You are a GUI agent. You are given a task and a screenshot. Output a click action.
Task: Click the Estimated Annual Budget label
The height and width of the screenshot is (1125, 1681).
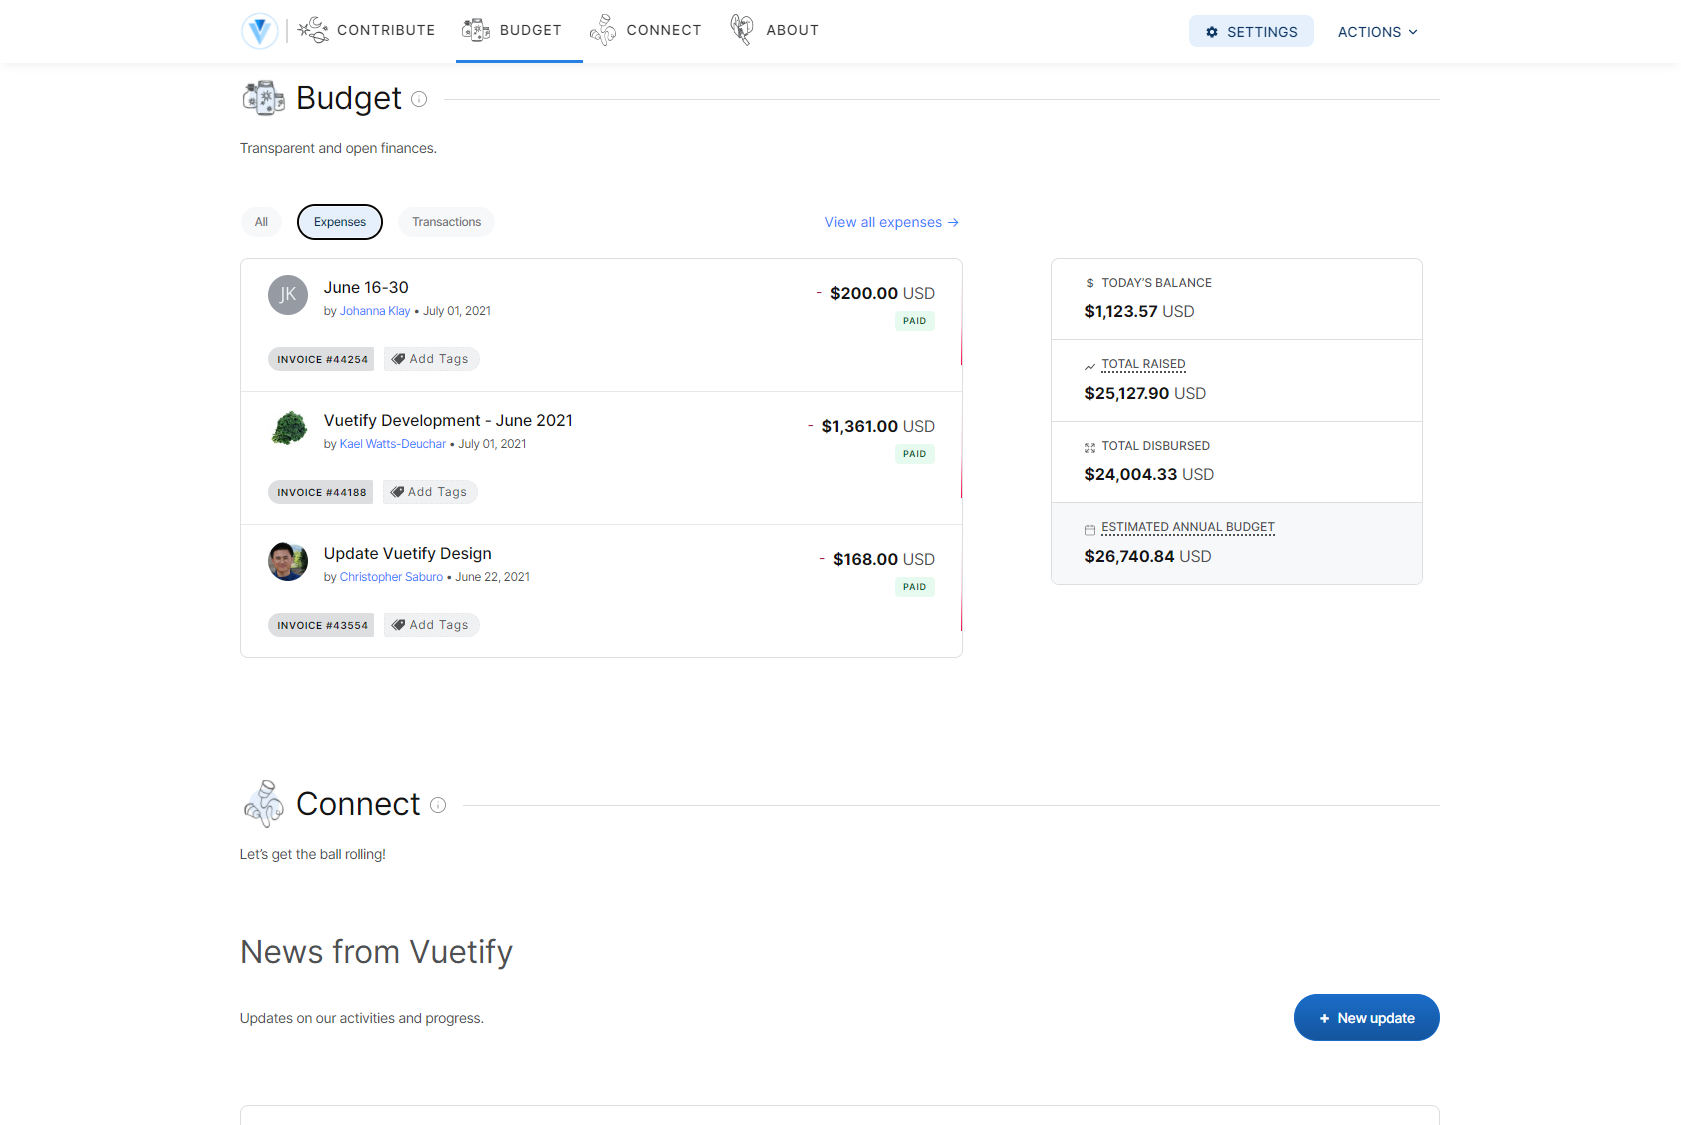pyautogui.click(x=1188, y=527)
